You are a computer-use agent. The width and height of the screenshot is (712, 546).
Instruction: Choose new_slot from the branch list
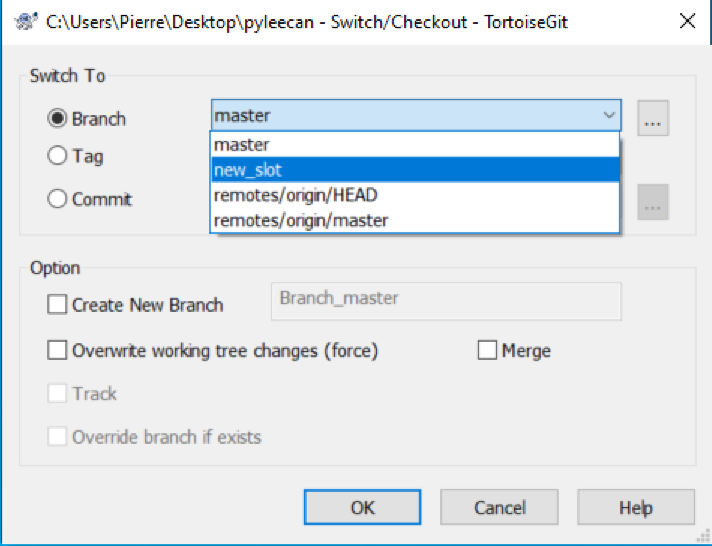pyautogui.click(x=415, y=170)
